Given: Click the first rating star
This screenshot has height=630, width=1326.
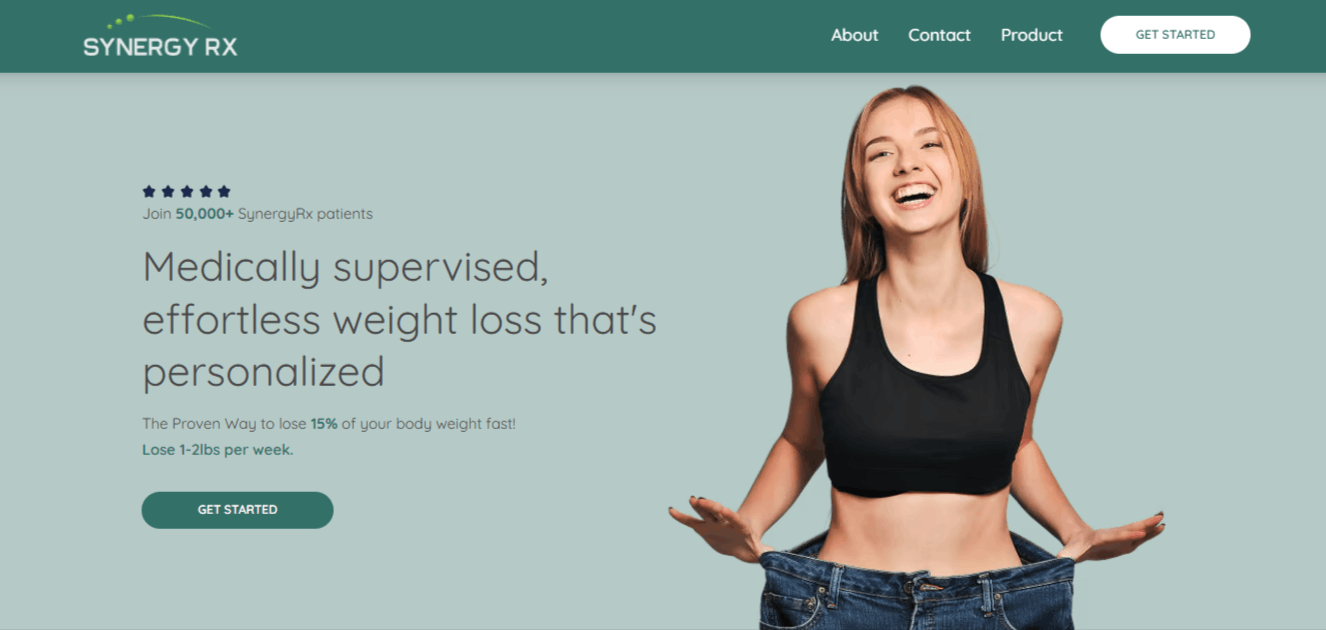Looking at the screenshot, I should pyautogui.click(x=149, y=191).
